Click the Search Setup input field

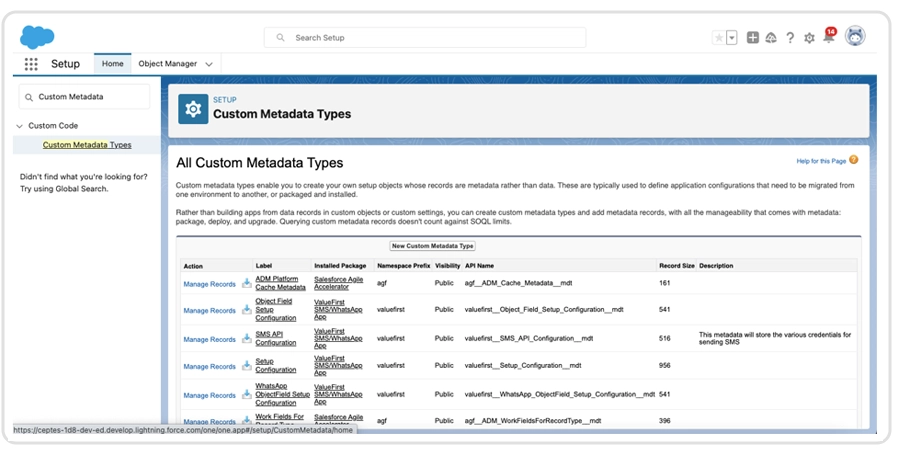coord(425,38)
